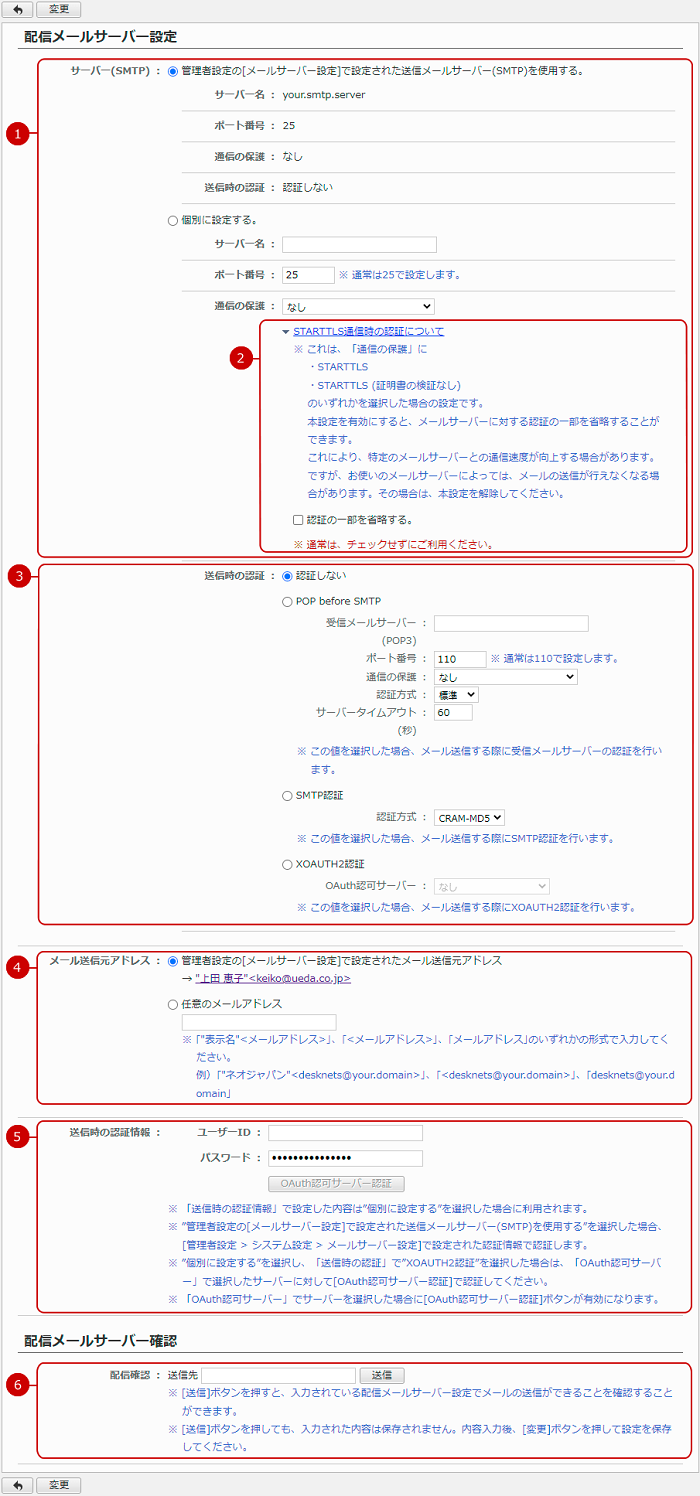The width and height of the screenshot is (700, 1496).
Task: Click the サーバータイムアウト field showing 60
Action: click(x=453, y=713)
